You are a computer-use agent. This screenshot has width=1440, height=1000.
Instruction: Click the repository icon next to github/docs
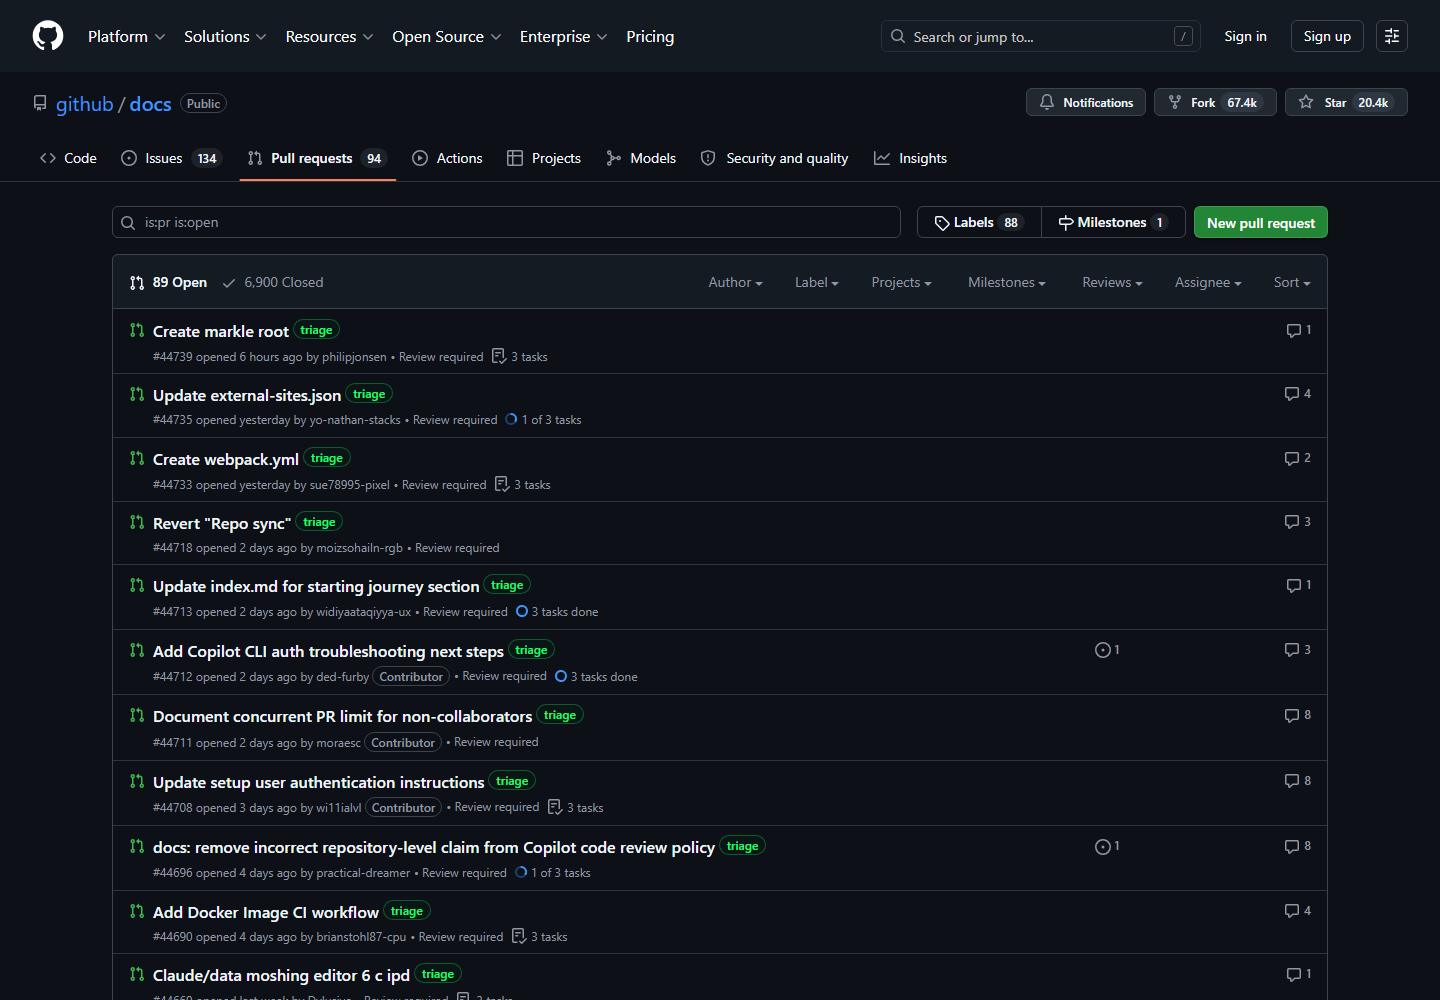tap(40, 103)
